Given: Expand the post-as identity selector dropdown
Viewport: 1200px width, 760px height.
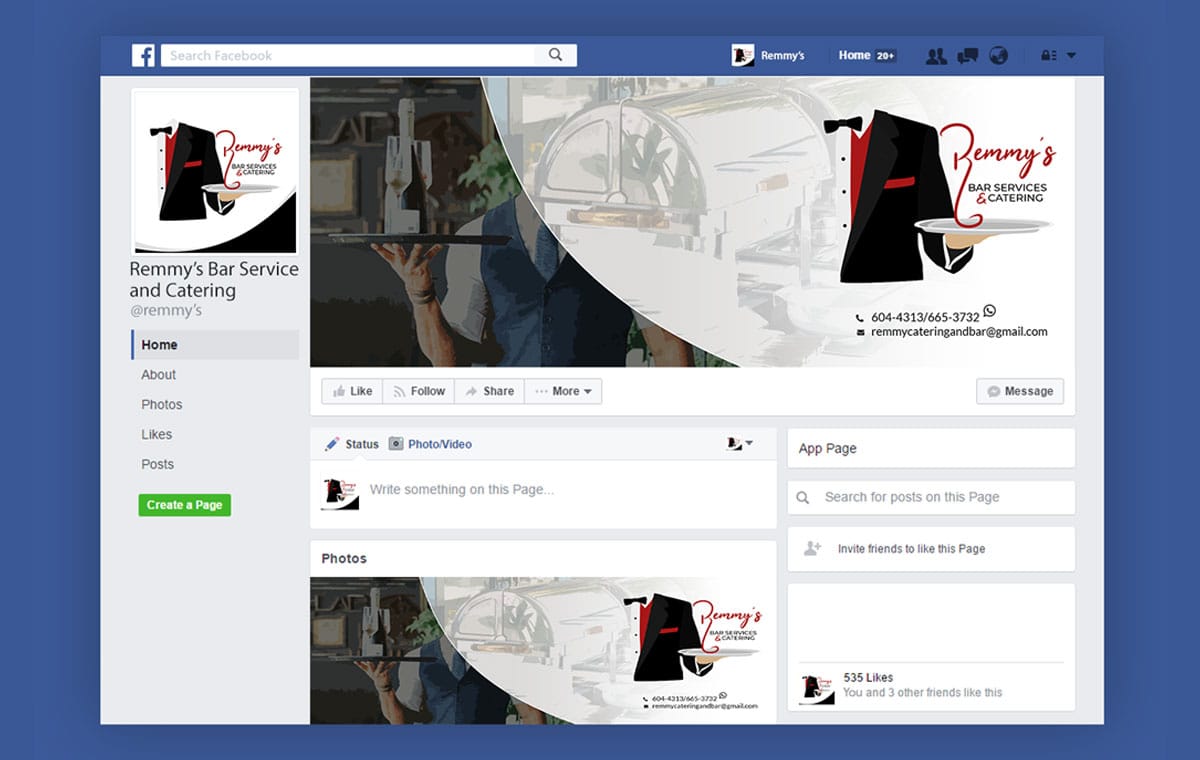Looking at the screenshot, I should coord(740,444).
